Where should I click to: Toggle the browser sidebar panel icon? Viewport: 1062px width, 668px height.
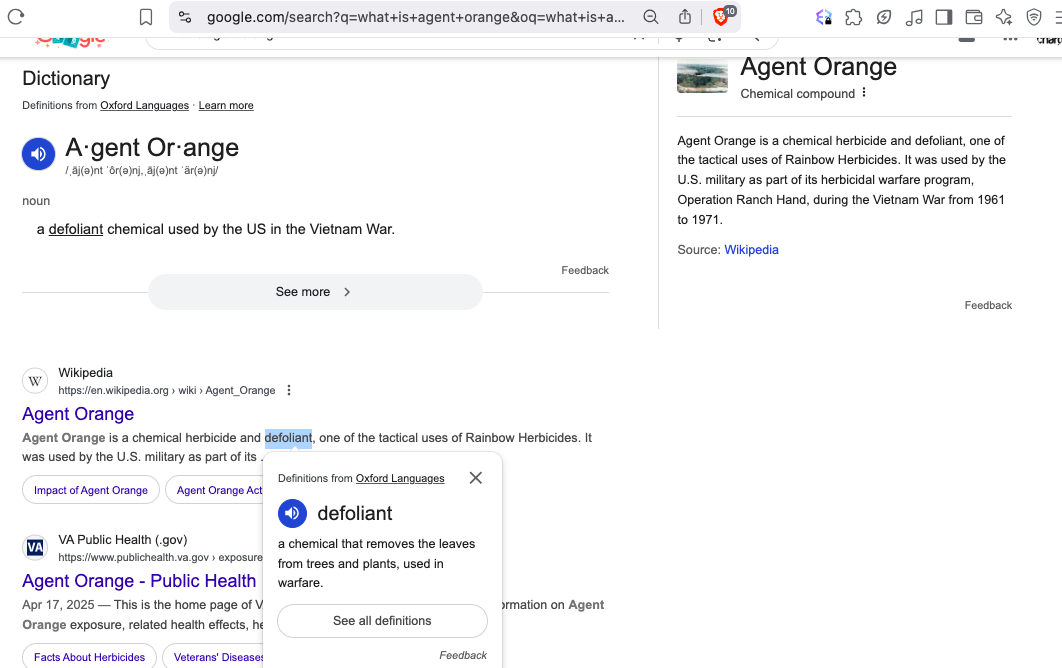943,17
